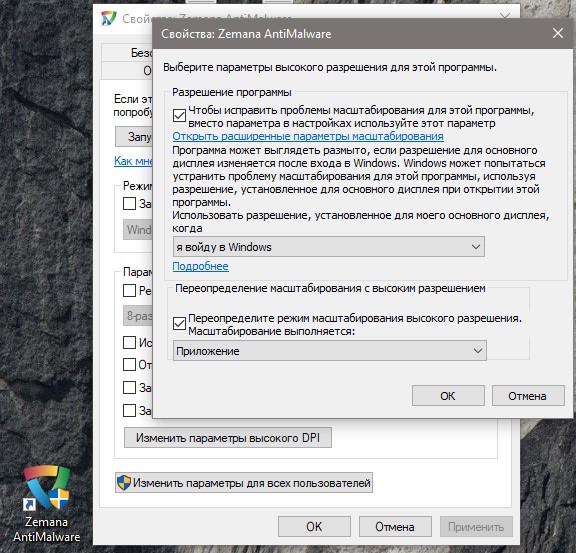Toggle the reduced color mode checkbox 'Ре'

click(x=129, y=290)
